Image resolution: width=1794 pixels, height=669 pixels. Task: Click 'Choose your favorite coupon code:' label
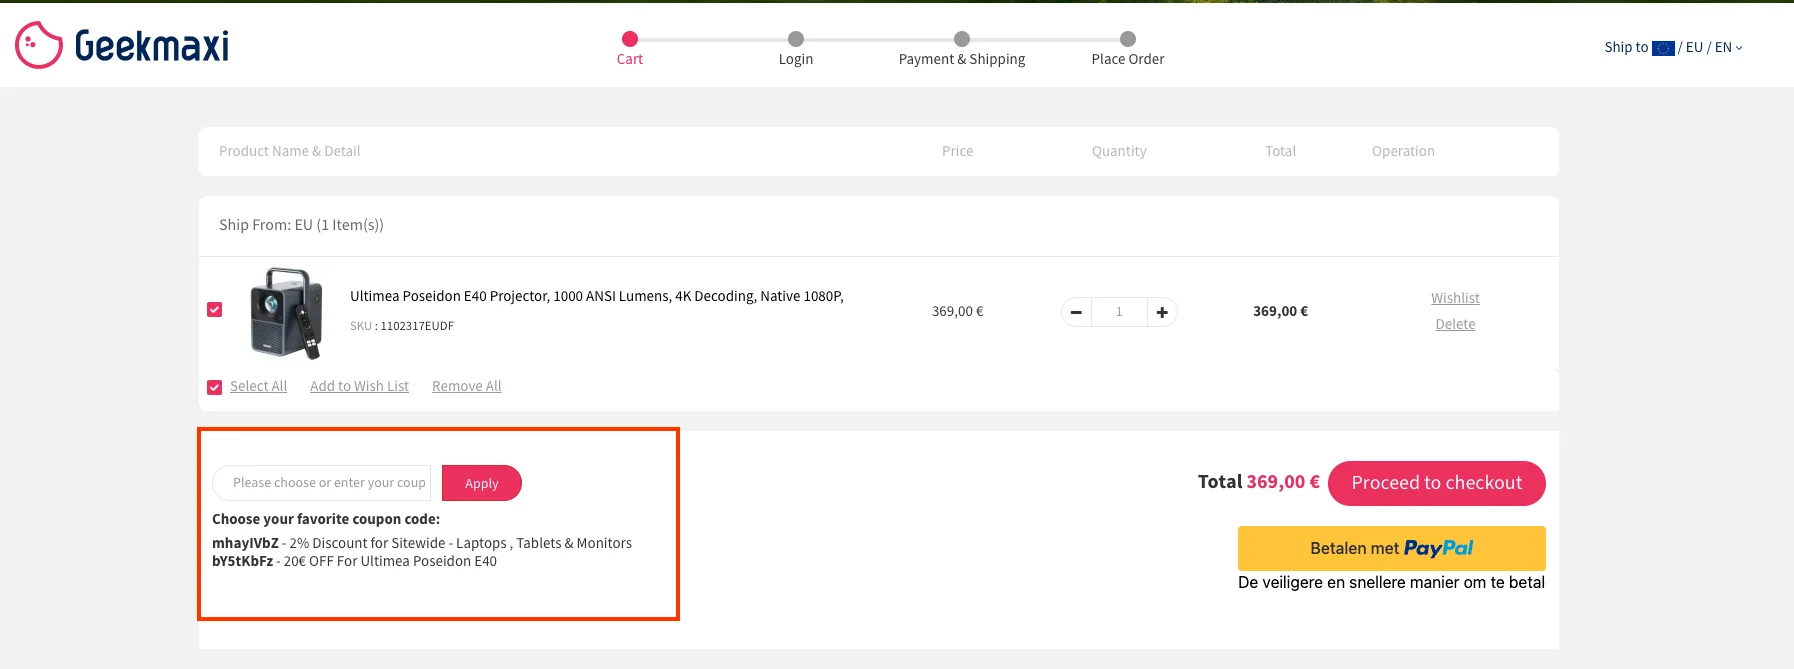(326, 519)
